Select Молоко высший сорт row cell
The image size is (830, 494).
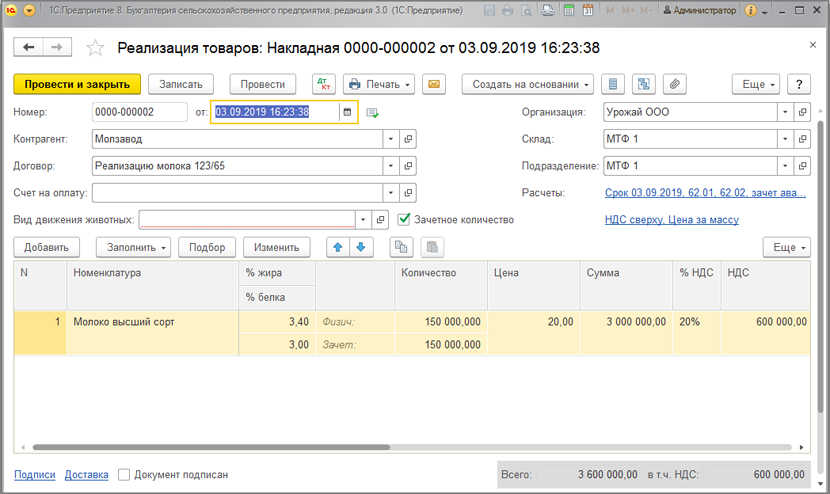152,333
